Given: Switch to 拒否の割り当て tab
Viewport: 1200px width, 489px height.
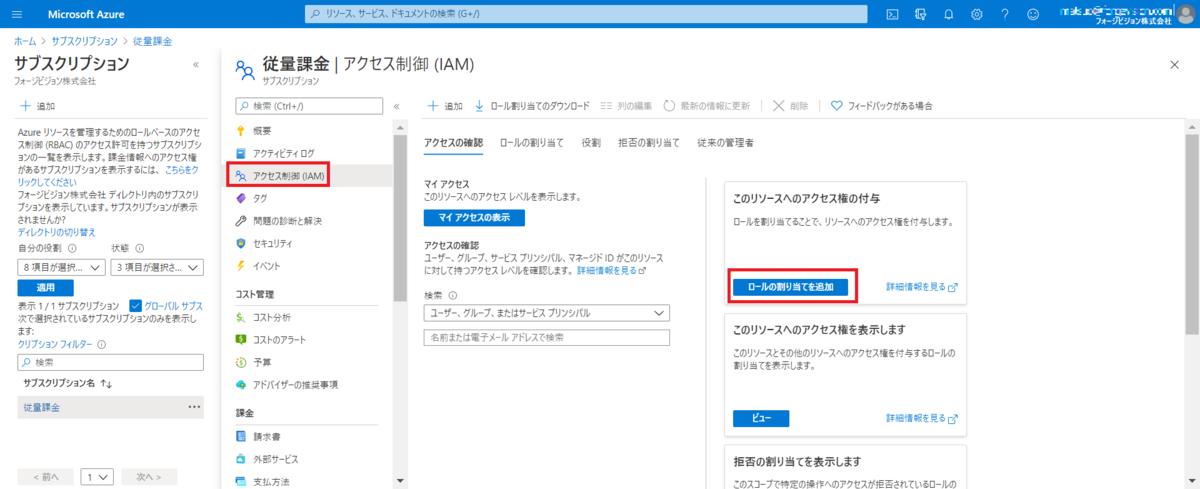Looking at the screenshot, I should pos(649,143).
